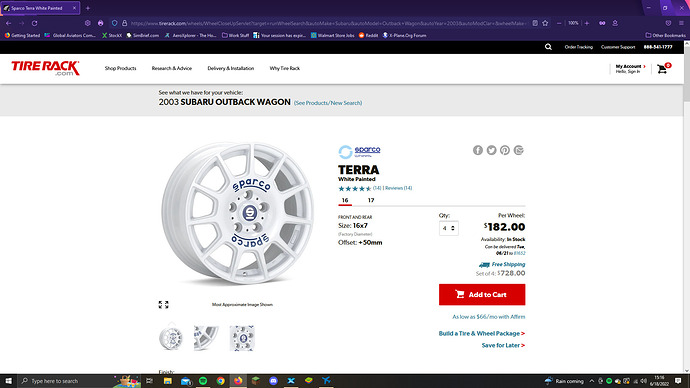This screenshot has width=690, height=388.
Task: Share the product via email icon
Action: pyautogui.click(x=518, y=150)
